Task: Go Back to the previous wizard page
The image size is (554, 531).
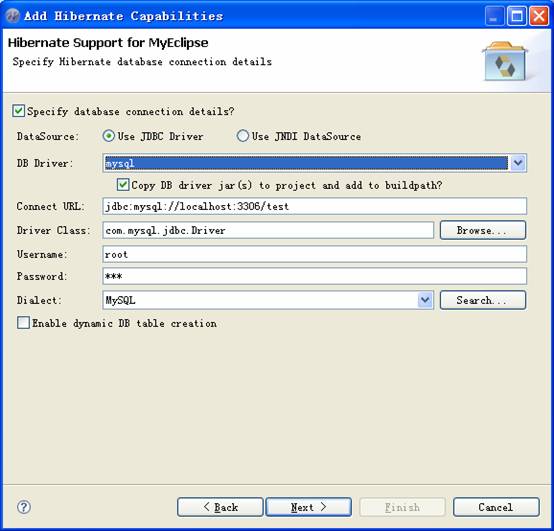Action: click(220, 507)
